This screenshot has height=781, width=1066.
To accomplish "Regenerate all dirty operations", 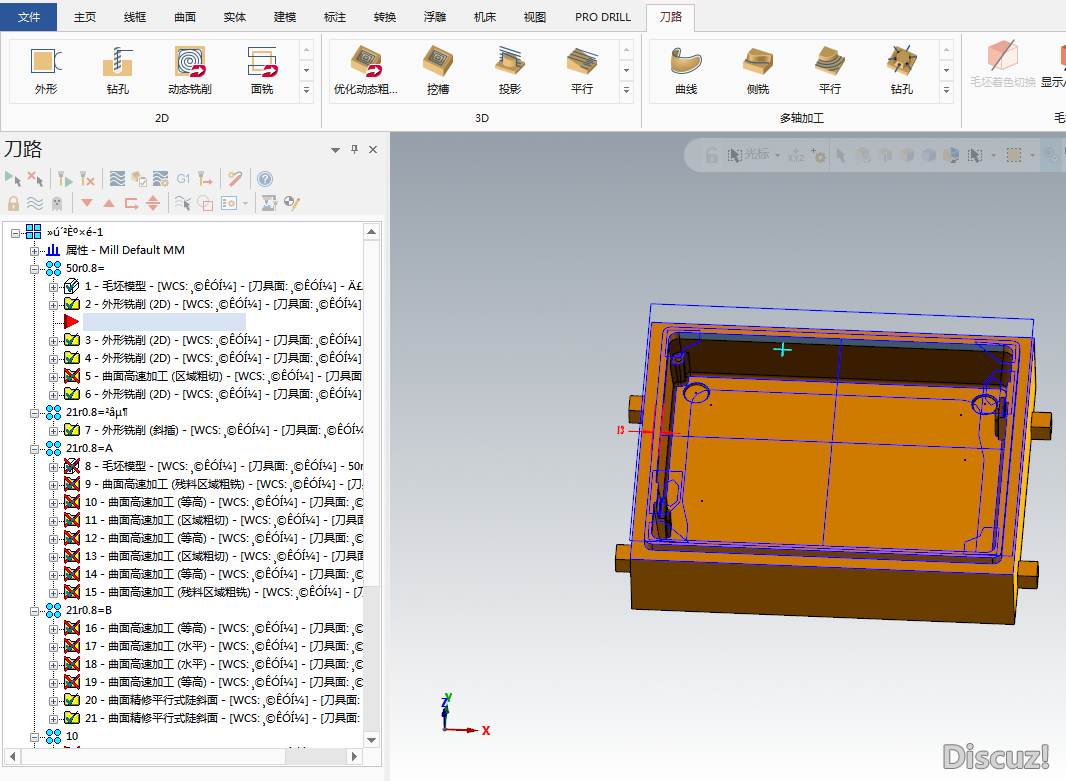I will tap(87, 179).
